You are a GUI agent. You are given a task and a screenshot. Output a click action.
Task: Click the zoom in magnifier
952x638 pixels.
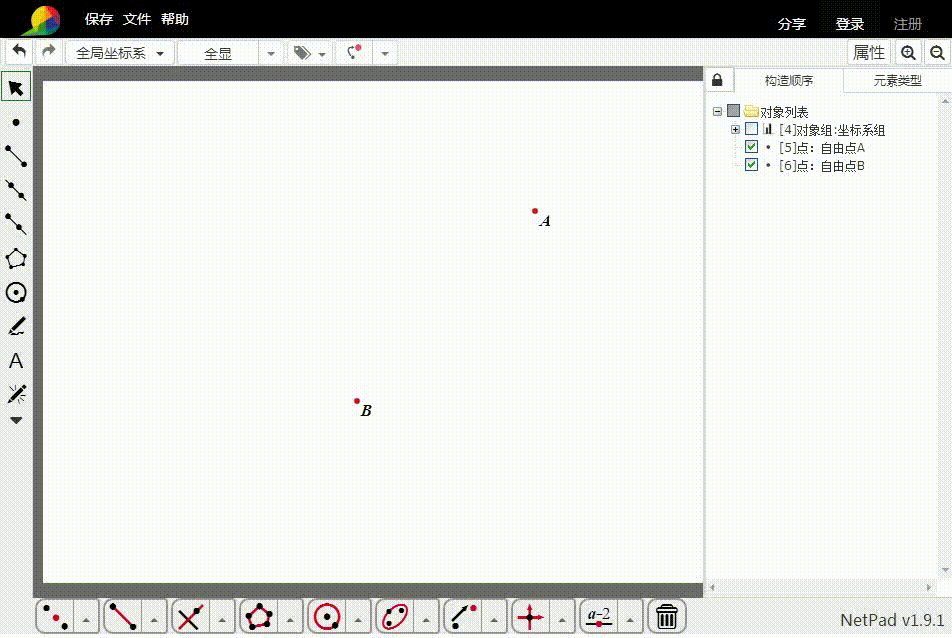(x=908, y=53)
